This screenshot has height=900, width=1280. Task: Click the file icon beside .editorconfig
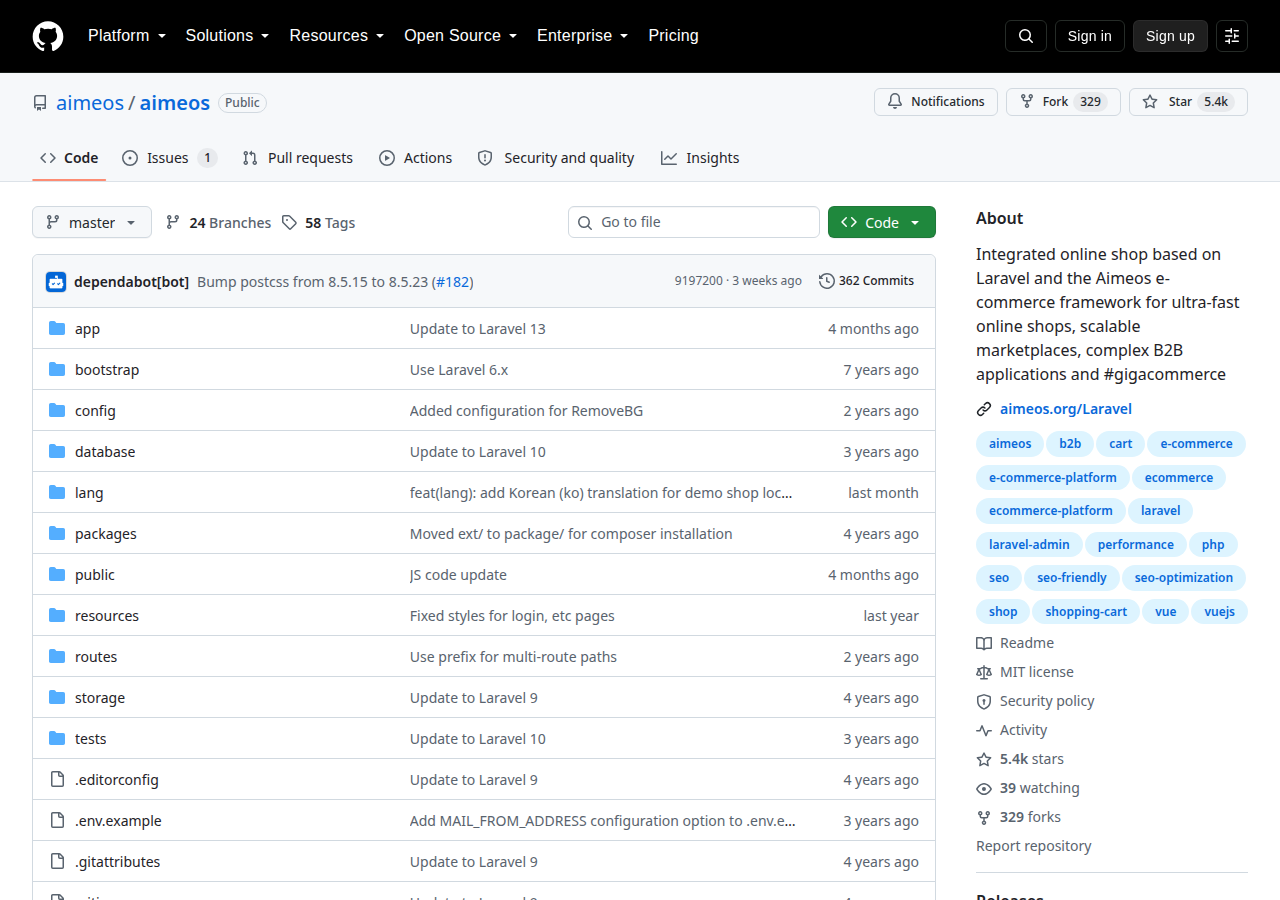[x=57, y=780]
